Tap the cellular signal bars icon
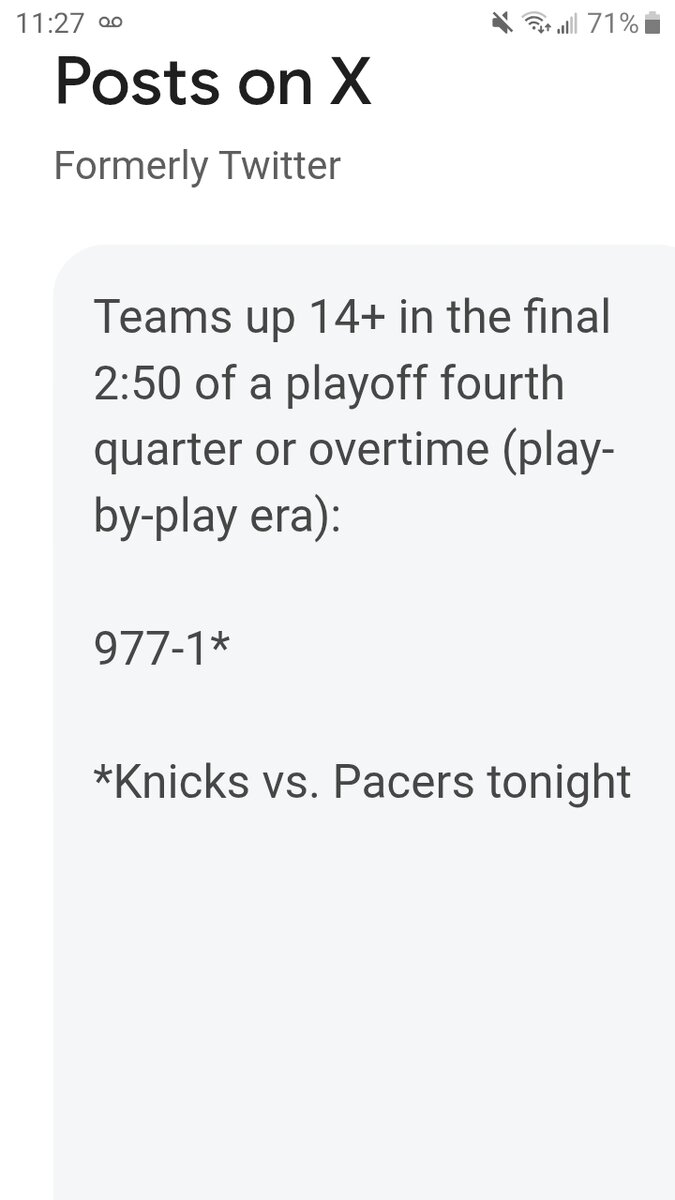 [568, 23]
